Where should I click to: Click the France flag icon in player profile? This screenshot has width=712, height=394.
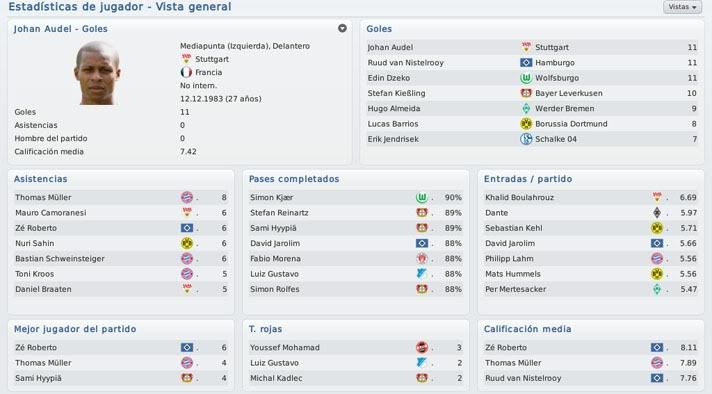tap(186, 72)
